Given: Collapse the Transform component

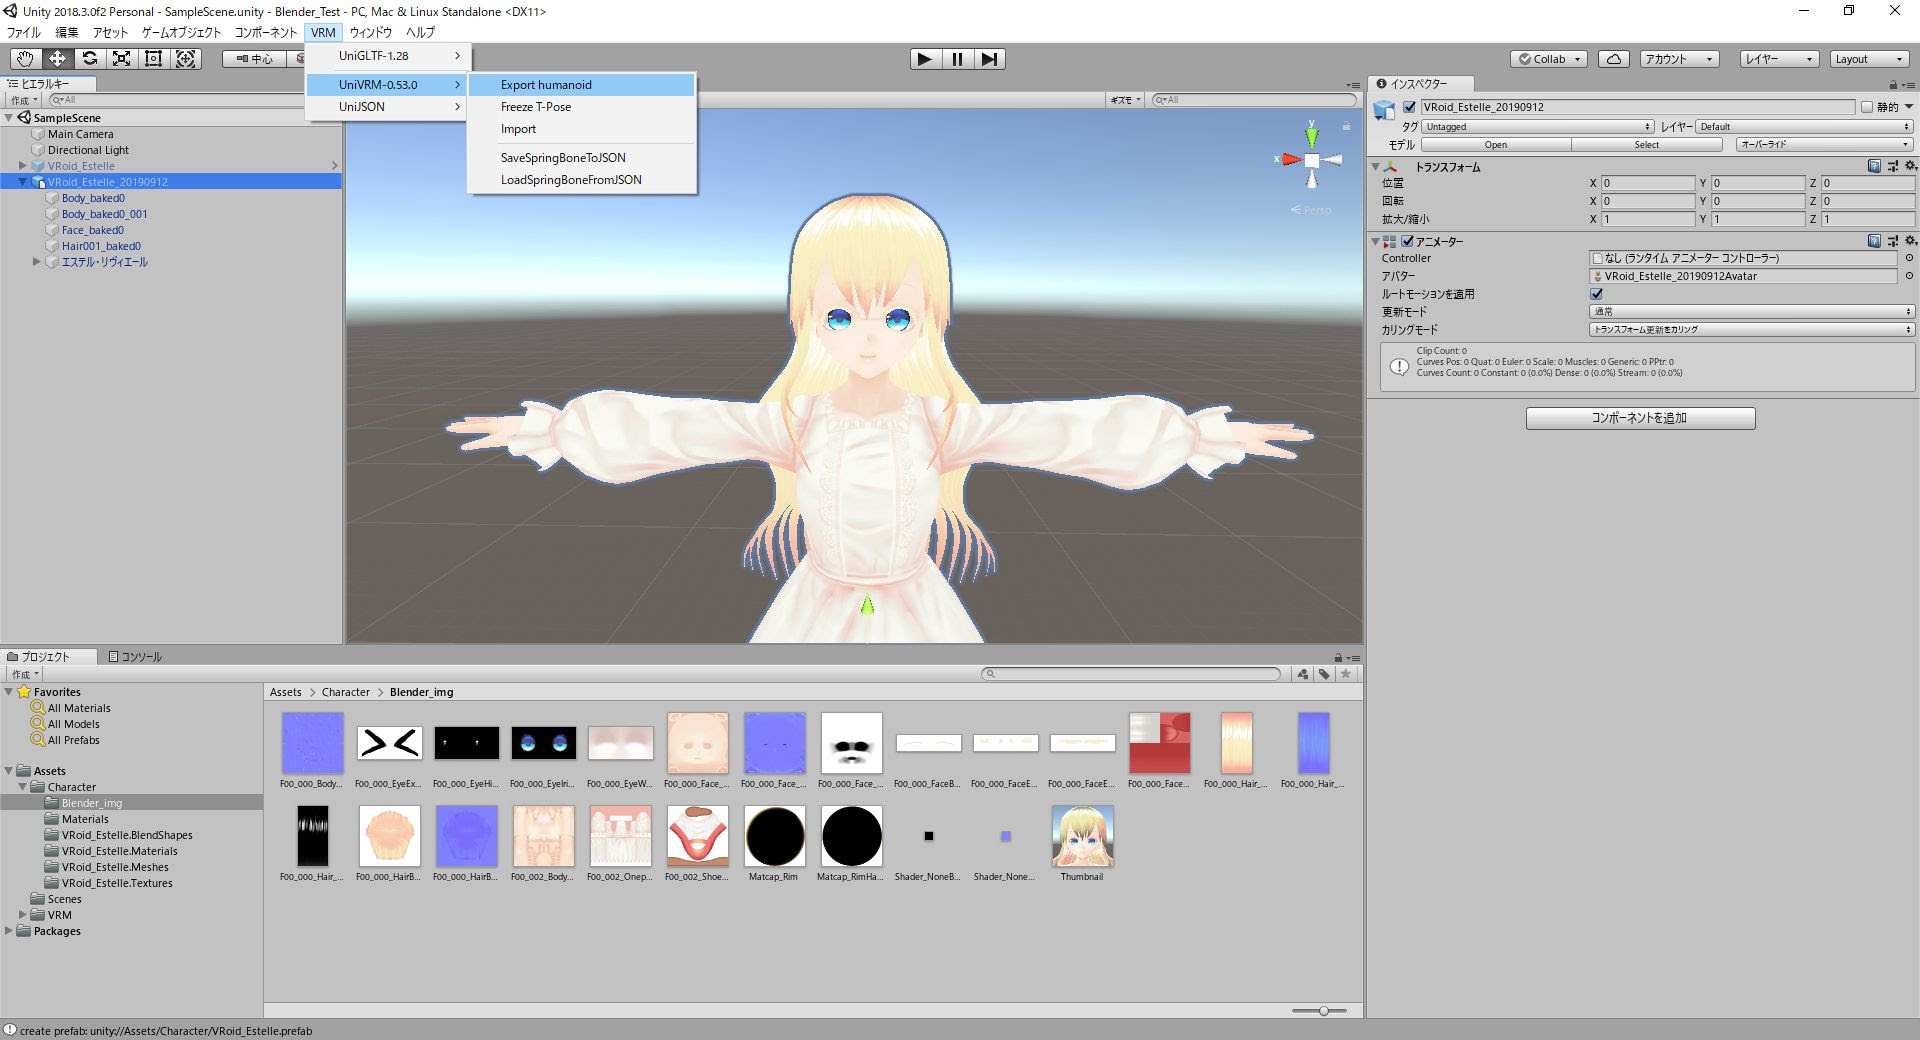Looking at the screenshot, I should point(1376,167).
